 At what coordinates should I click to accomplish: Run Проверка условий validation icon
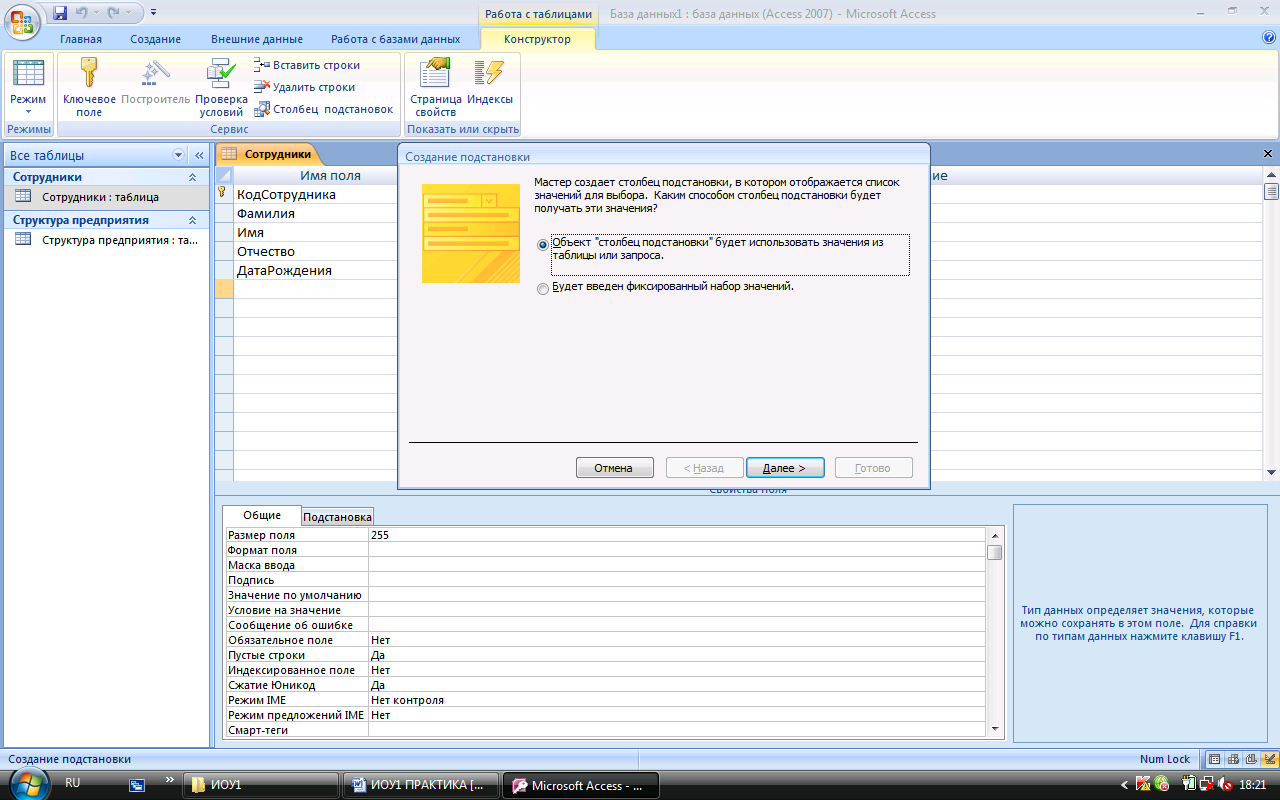(221, 88)
